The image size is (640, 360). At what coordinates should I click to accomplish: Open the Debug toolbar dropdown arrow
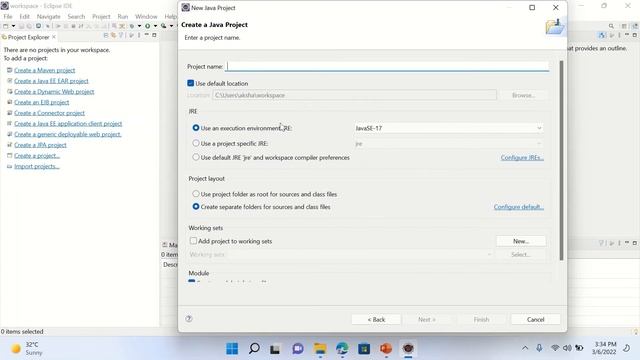(x=139, y=26)
